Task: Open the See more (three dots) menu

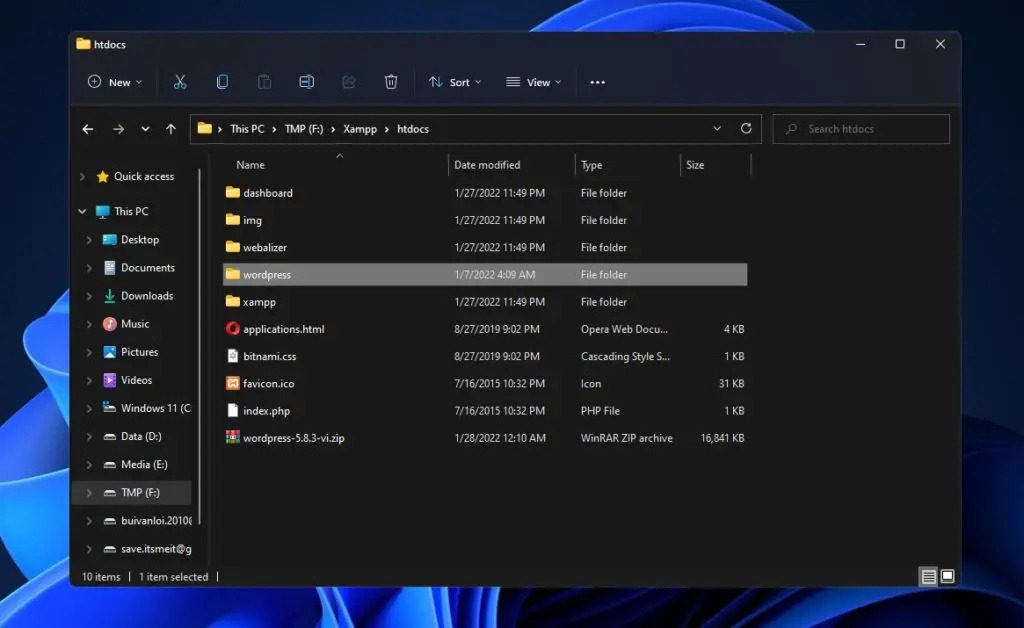Action: 597,82
